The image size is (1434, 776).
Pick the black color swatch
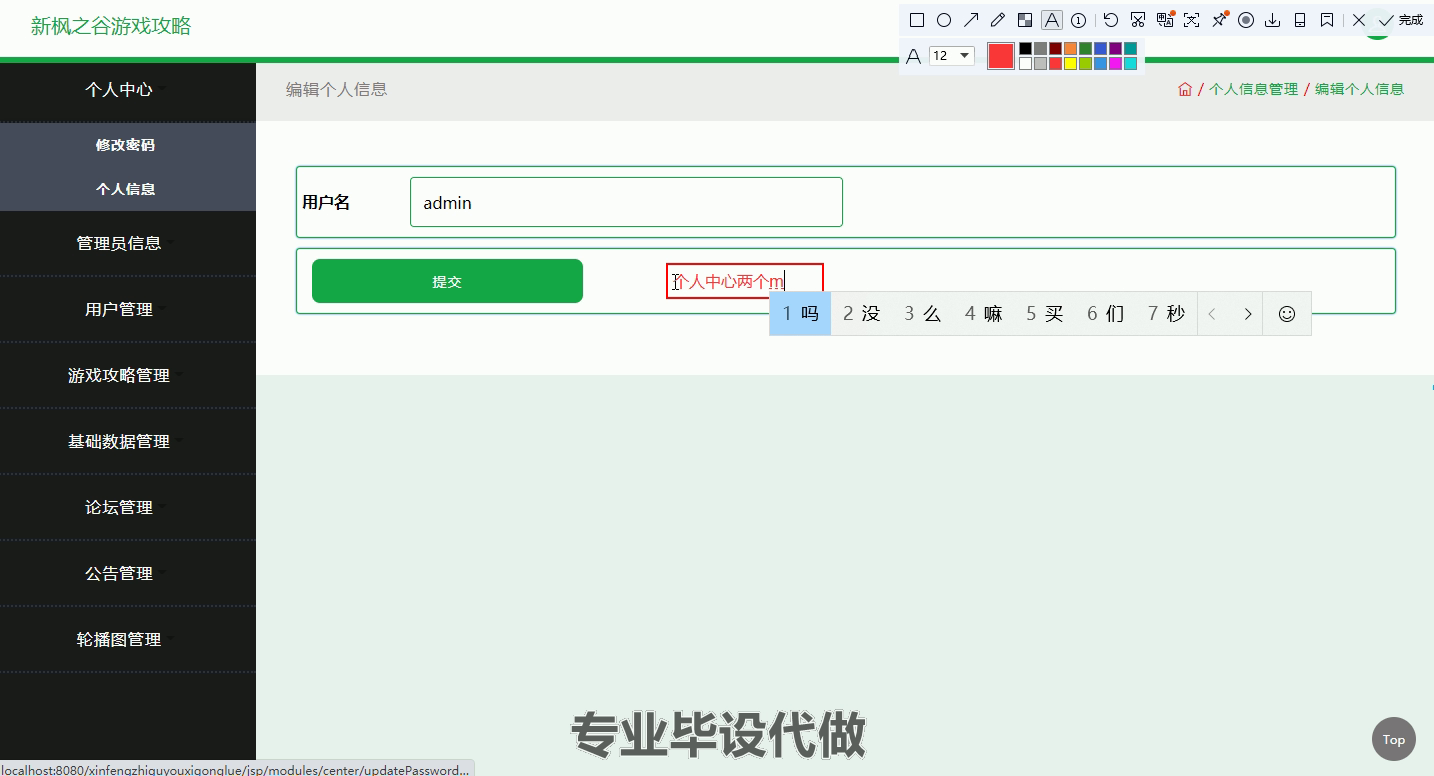1025,48
